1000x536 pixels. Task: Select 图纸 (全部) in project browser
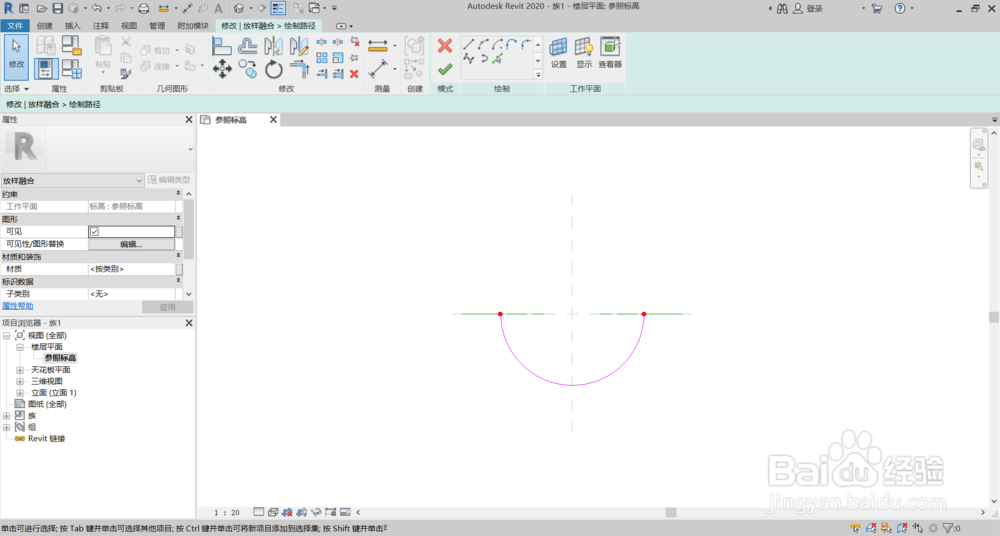pyautogui.click(x=47, y=404)
